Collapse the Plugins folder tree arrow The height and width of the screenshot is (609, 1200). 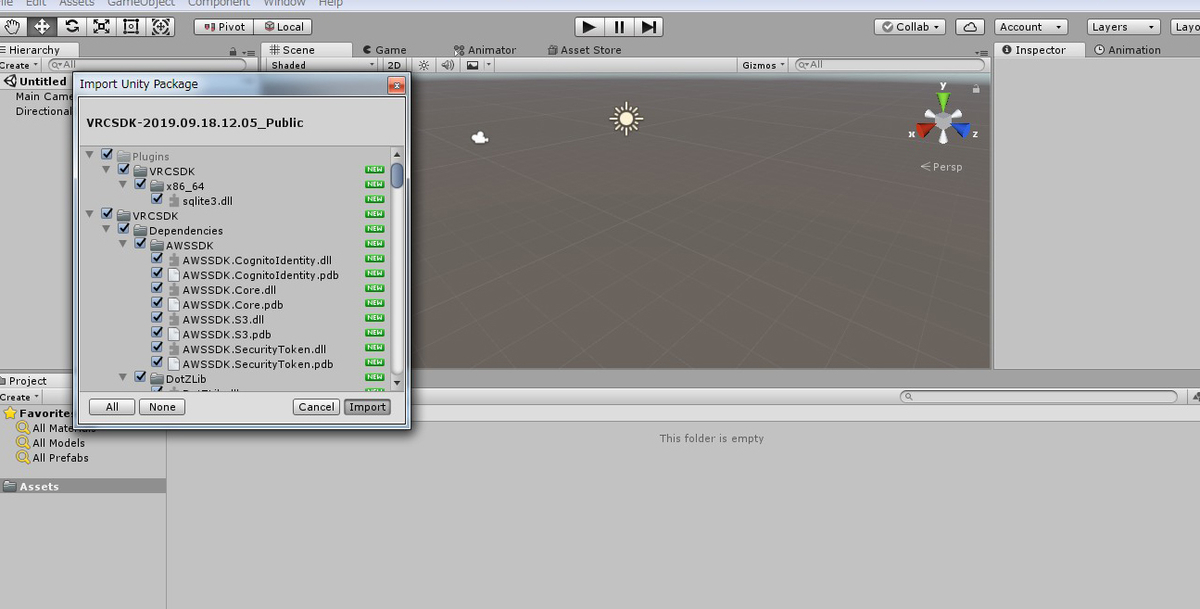pyautogui.click(x=90, y=156)
